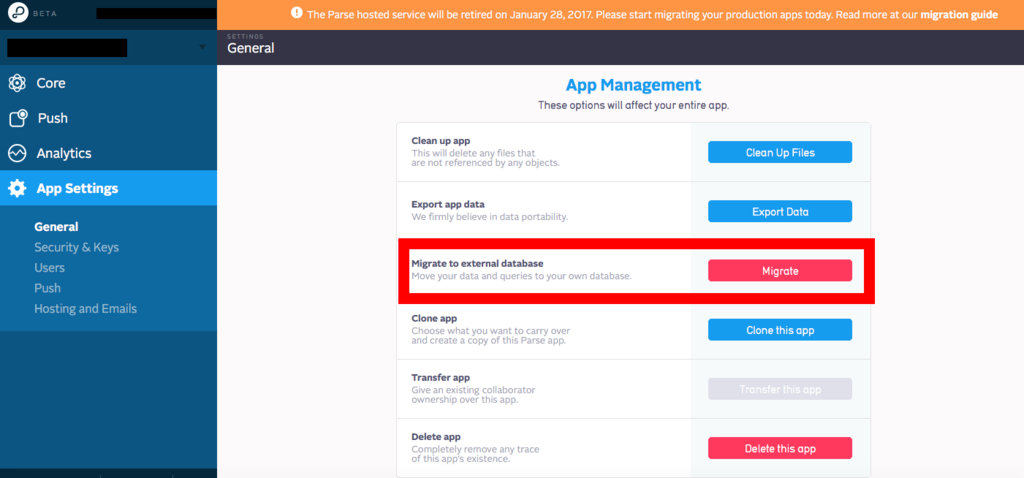Click the App Settings gear icon
The height and width of the screenshot is (478, 1024).
[x=17, y=189]
